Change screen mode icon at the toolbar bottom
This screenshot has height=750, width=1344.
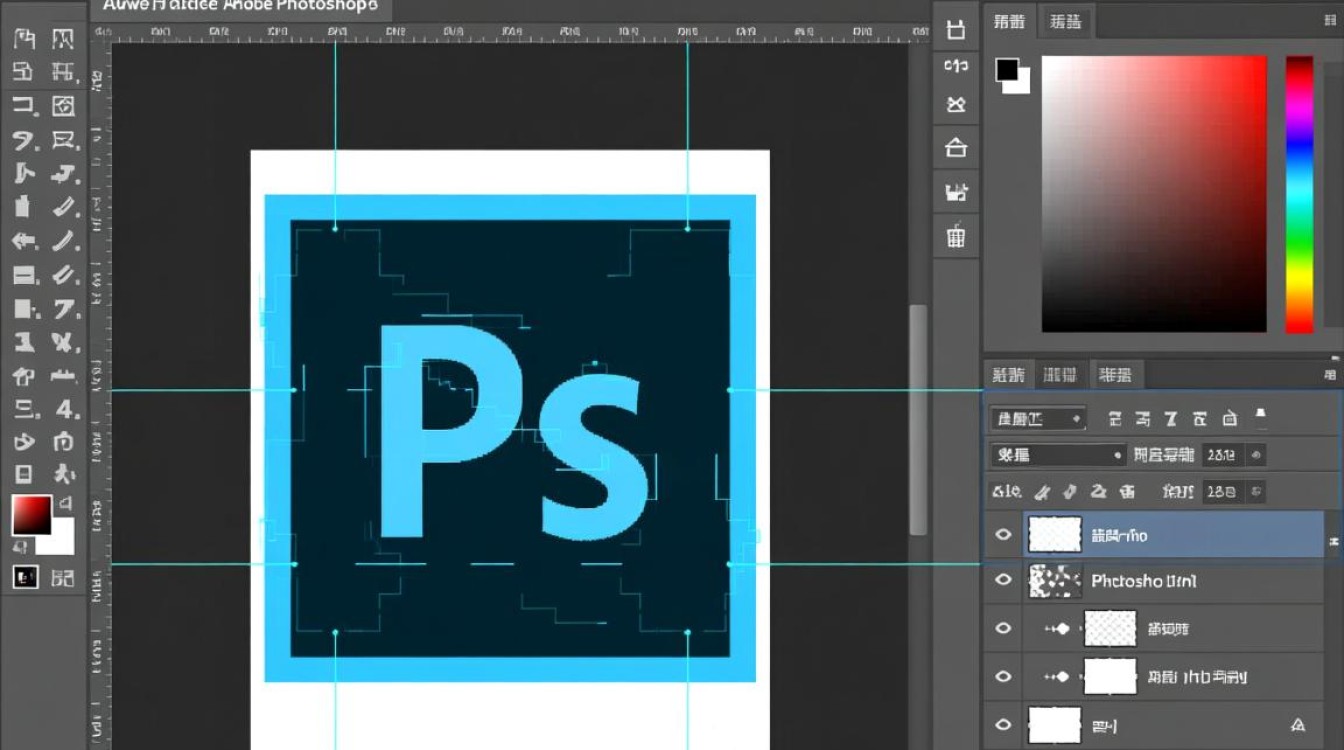click(62, 577)
